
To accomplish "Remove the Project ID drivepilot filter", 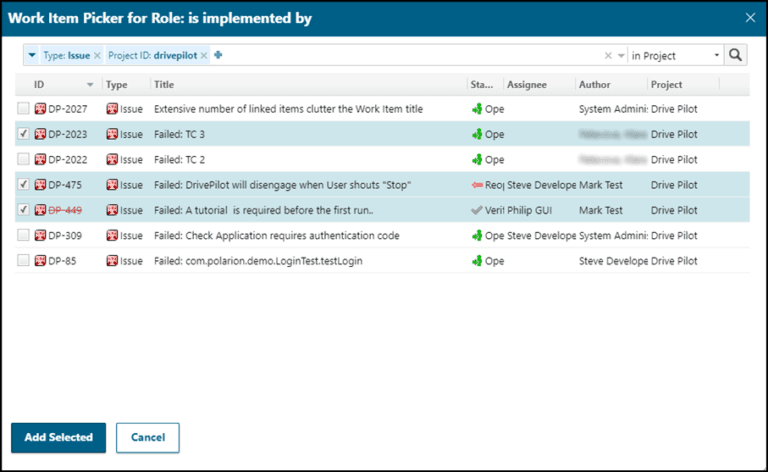I will pyautogui.click(x=204, y=55).
